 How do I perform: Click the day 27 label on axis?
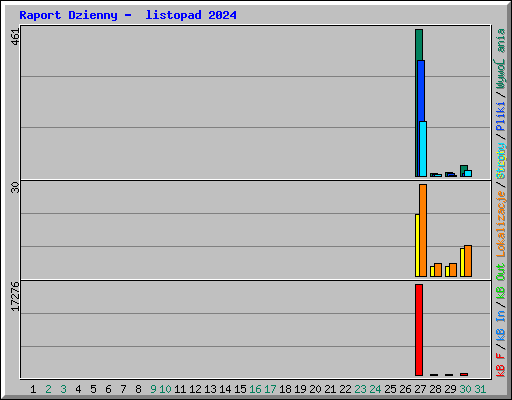420,389
